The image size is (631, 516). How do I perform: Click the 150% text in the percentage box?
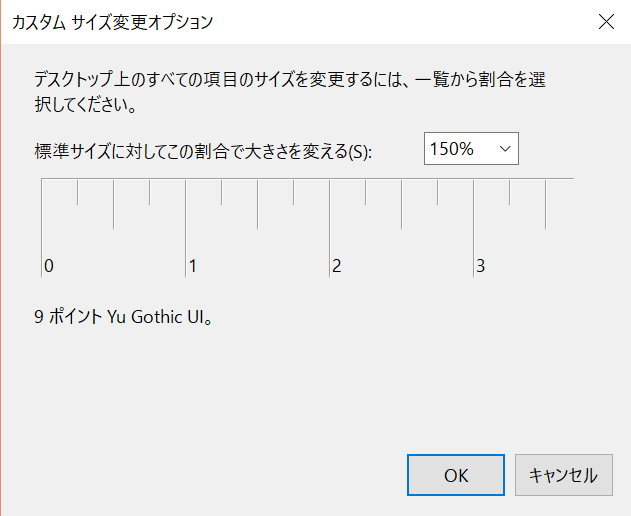click(x=452, y=149)
